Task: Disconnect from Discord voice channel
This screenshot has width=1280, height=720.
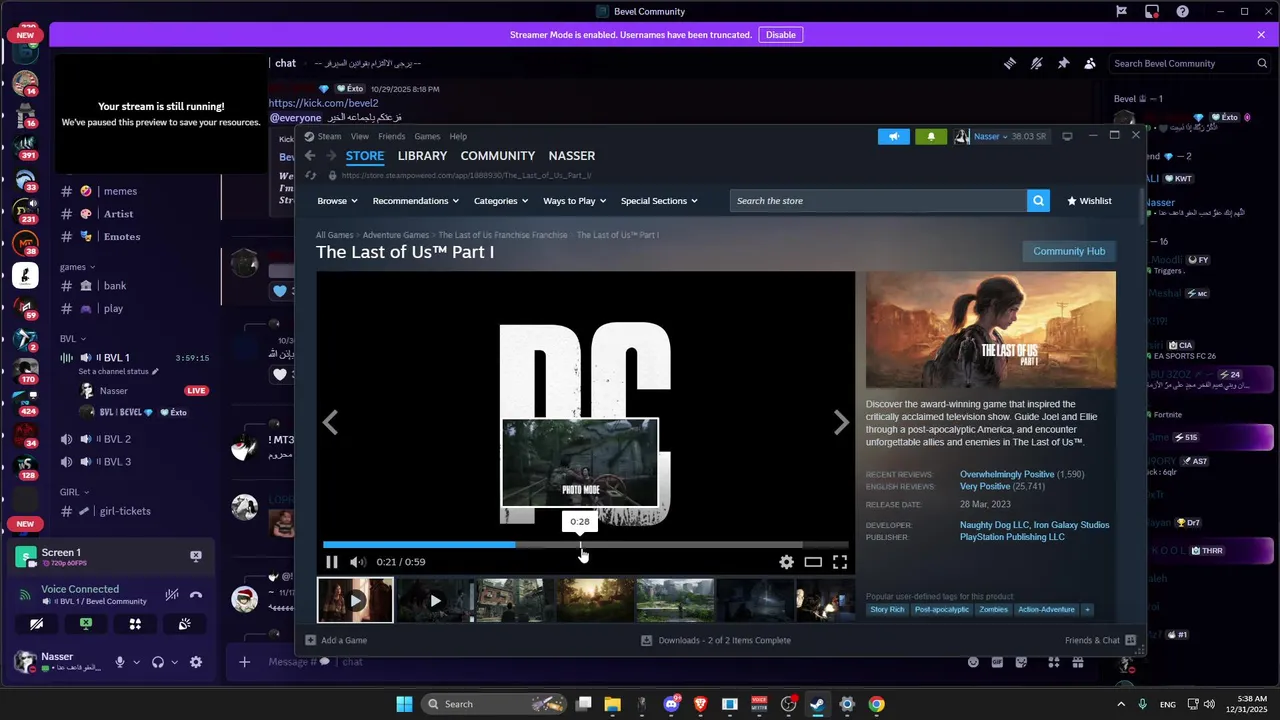Action: coord(196,595)
